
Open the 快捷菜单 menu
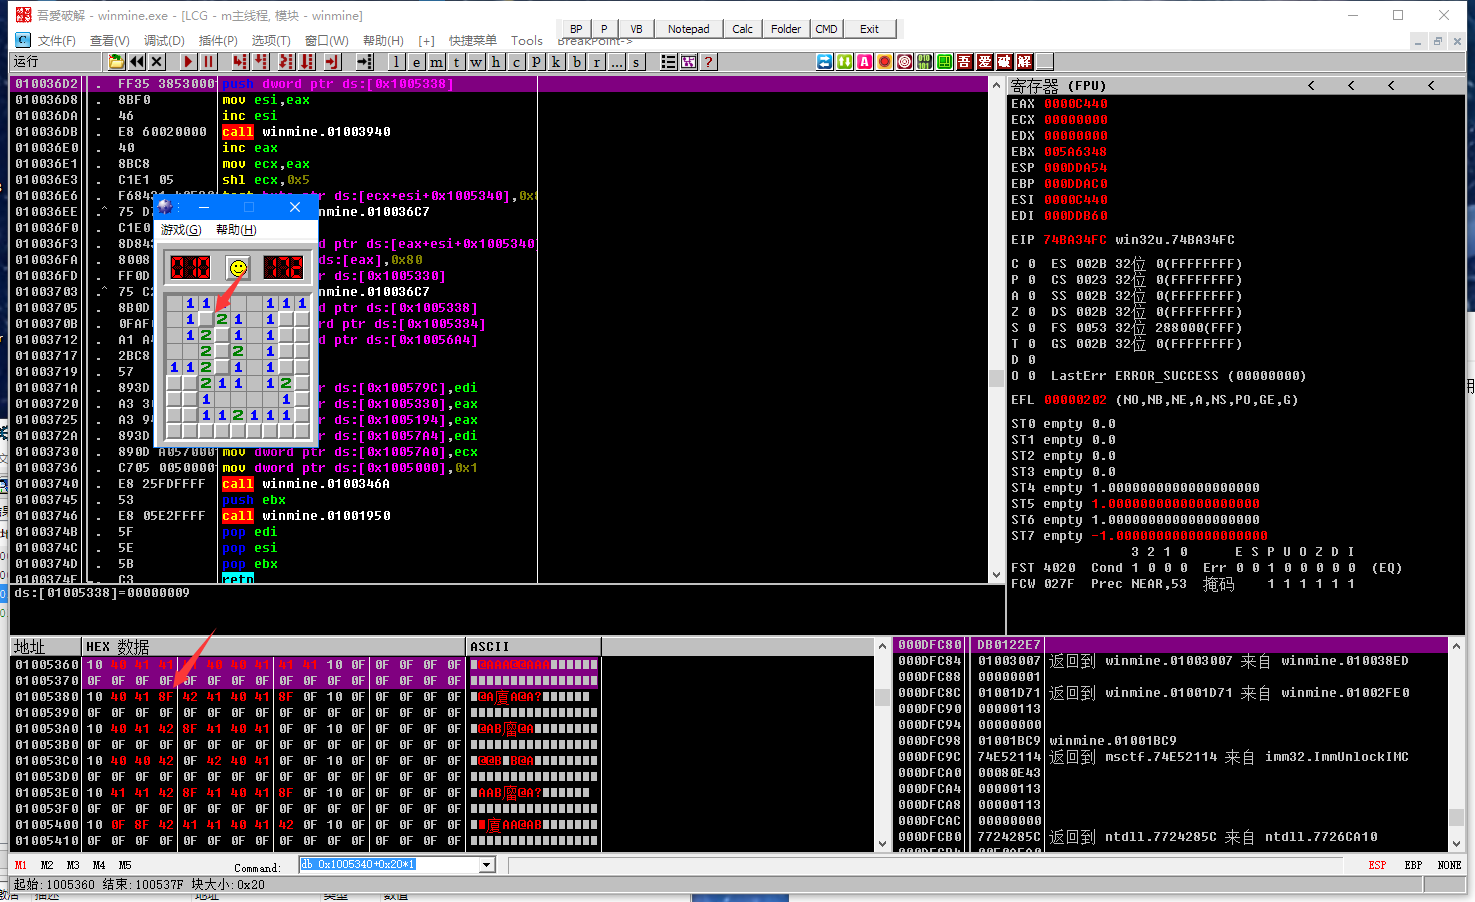[x=473, y=41]
